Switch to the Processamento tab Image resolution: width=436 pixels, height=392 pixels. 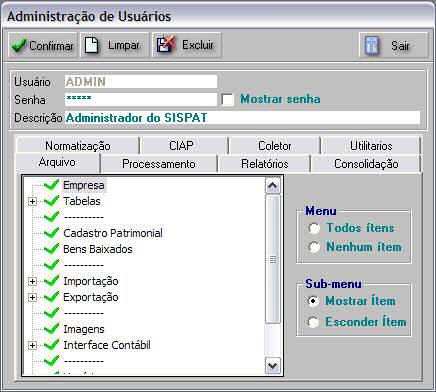click(159, 164)
